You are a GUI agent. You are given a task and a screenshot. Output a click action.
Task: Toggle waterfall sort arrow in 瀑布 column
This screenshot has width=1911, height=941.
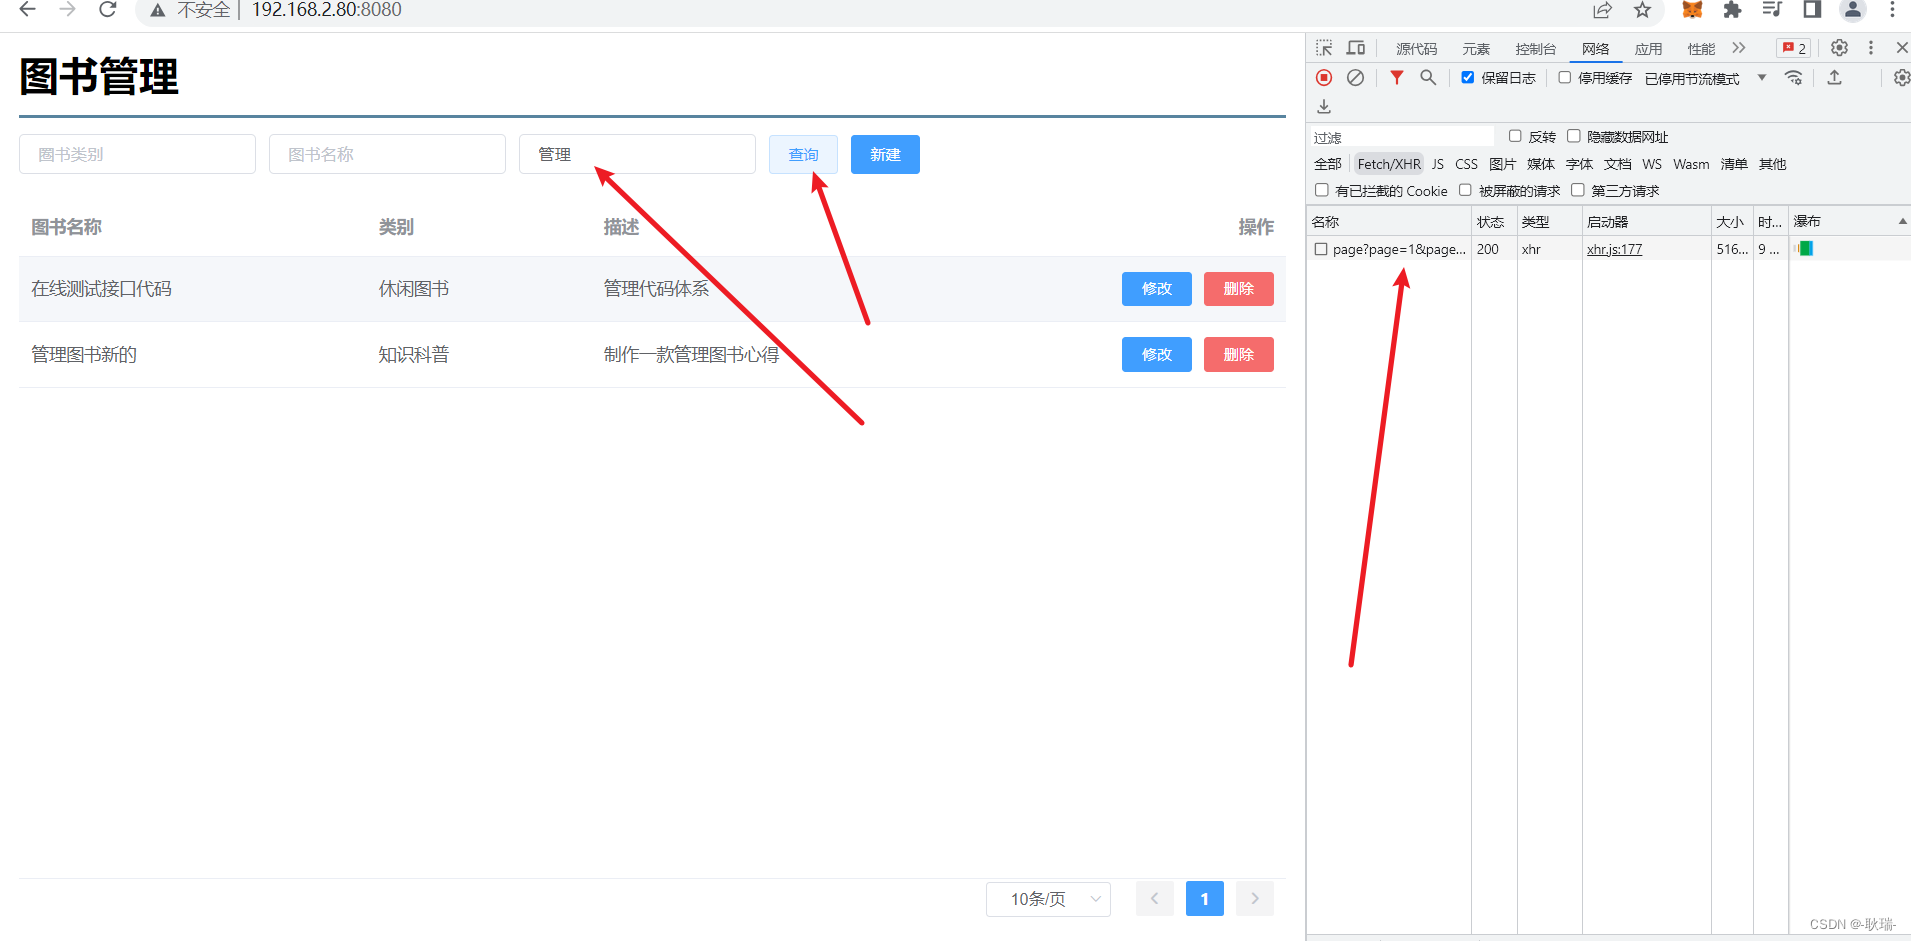click(1902, 222)
